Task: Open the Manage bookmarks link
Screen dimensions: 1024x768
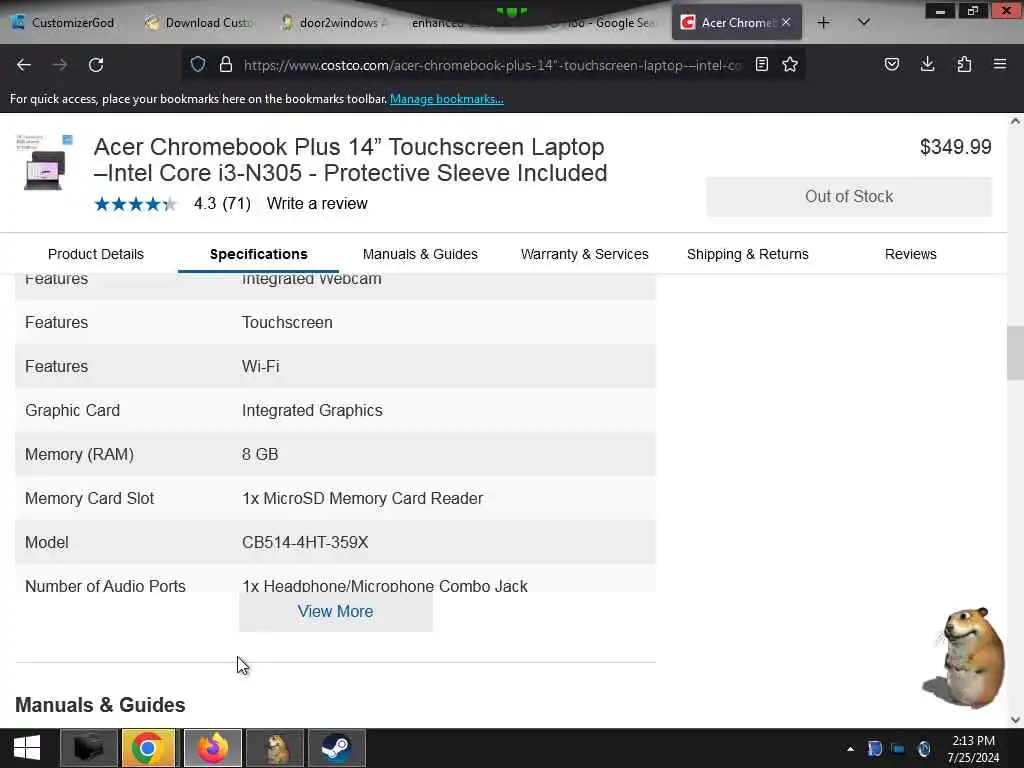Action: [447, 99]
